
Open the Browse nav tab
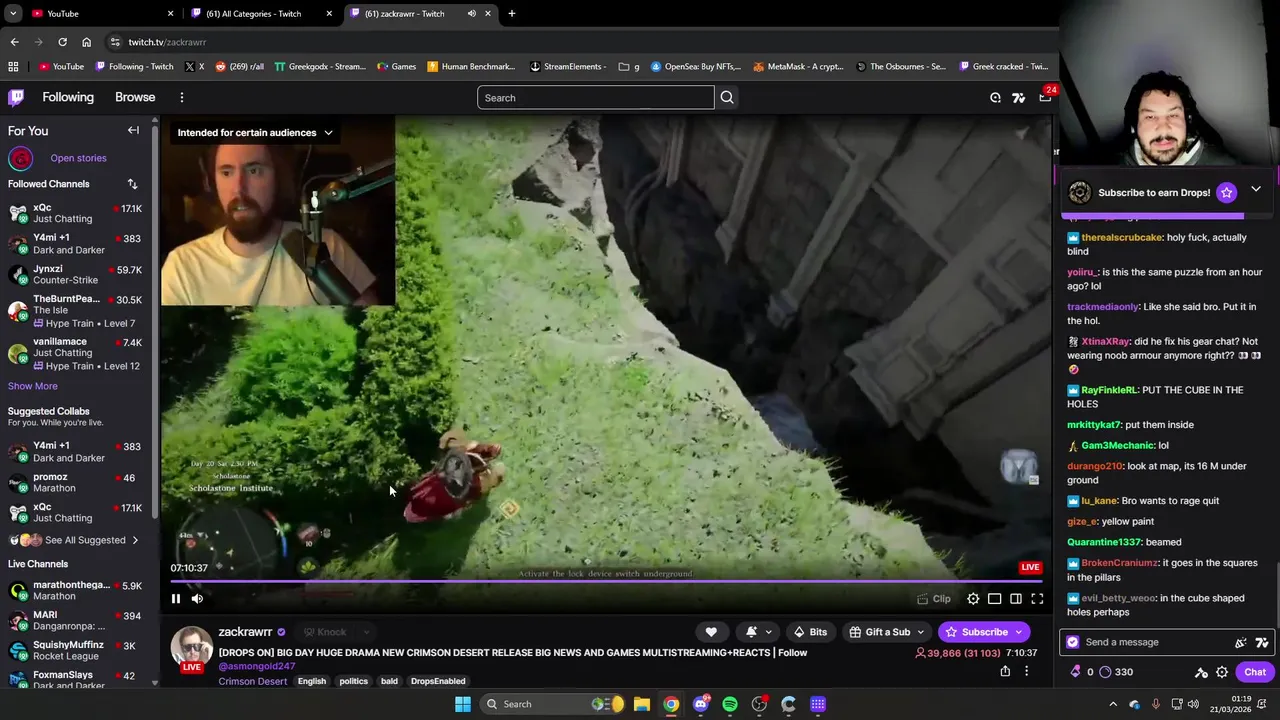pos(135,97)
